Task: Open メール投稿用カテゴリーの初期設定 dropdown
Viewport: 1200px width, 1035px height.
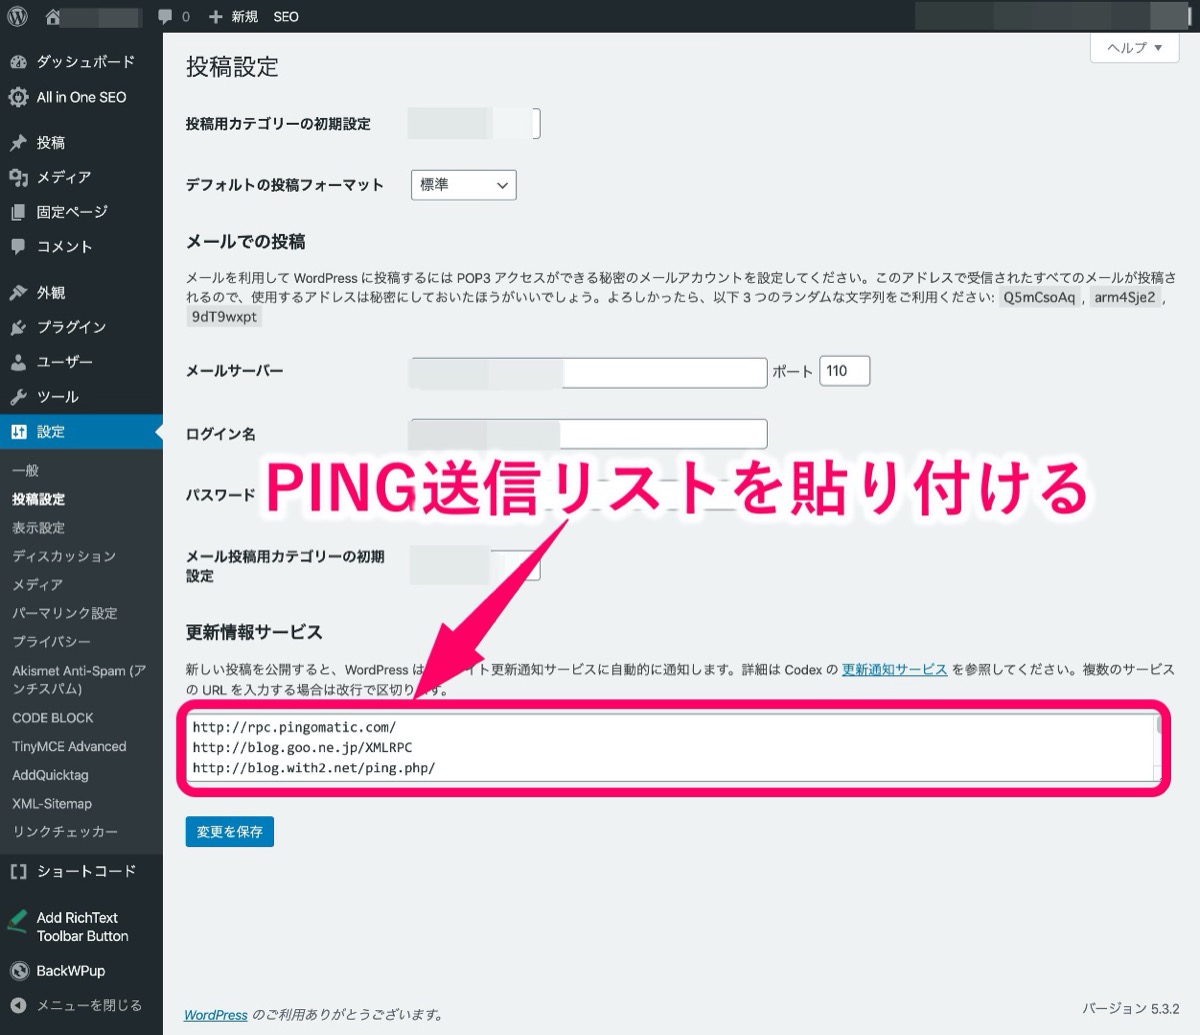Action: (475, 565)
